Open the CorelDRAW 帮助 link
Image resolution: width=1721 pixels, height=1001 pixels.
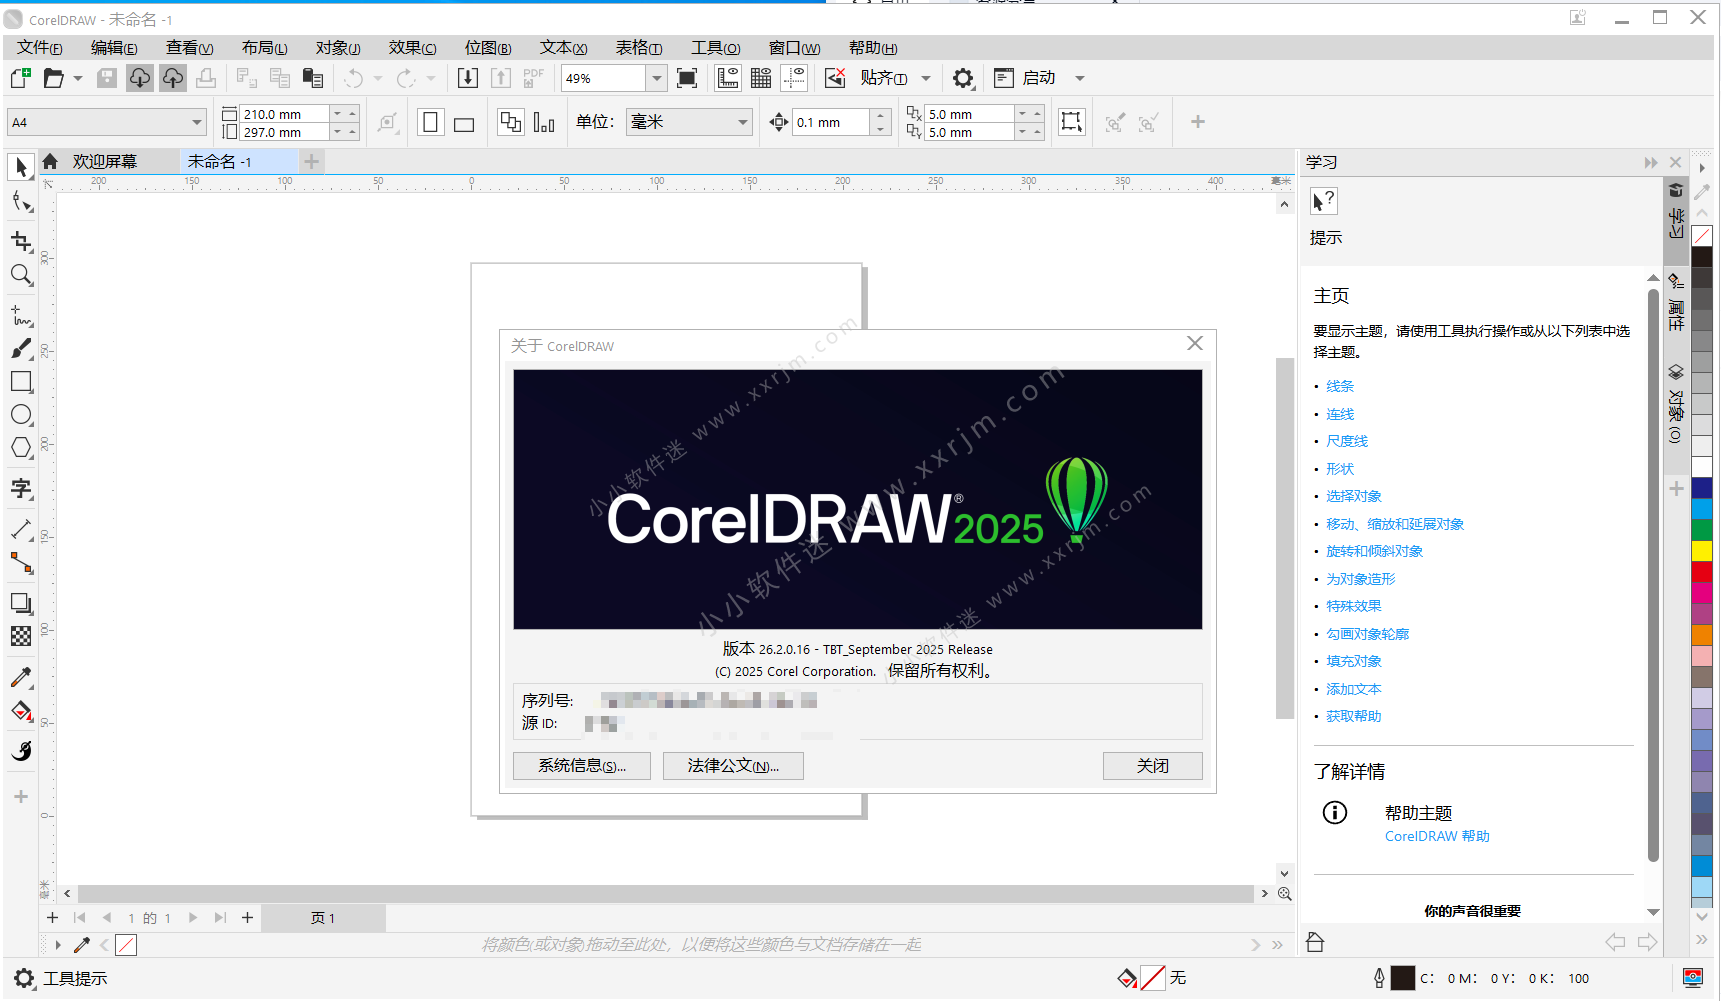pos(1437,836)
